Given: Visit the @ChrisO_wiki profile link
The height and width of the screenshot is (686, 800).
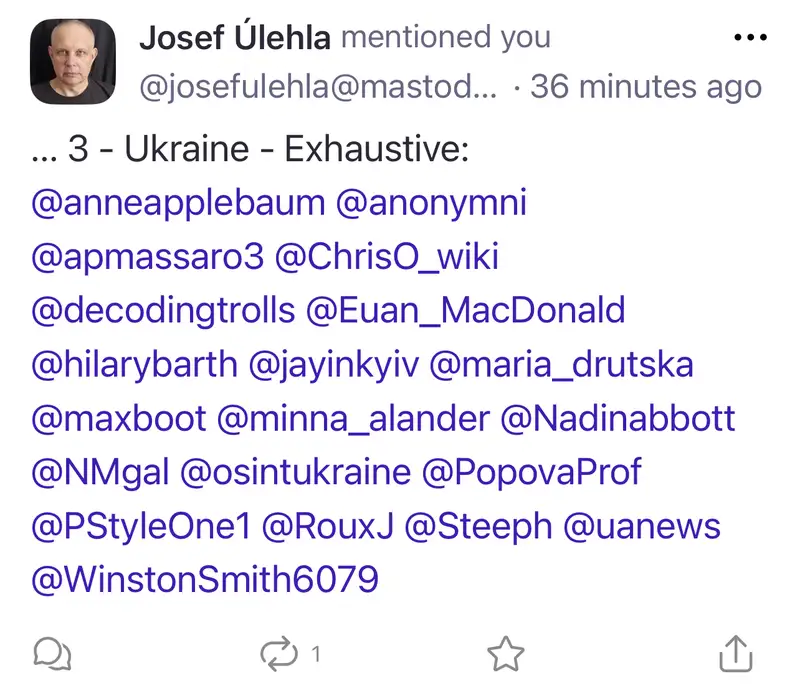Looking at the screenshot, I should (x=386, y=257).
